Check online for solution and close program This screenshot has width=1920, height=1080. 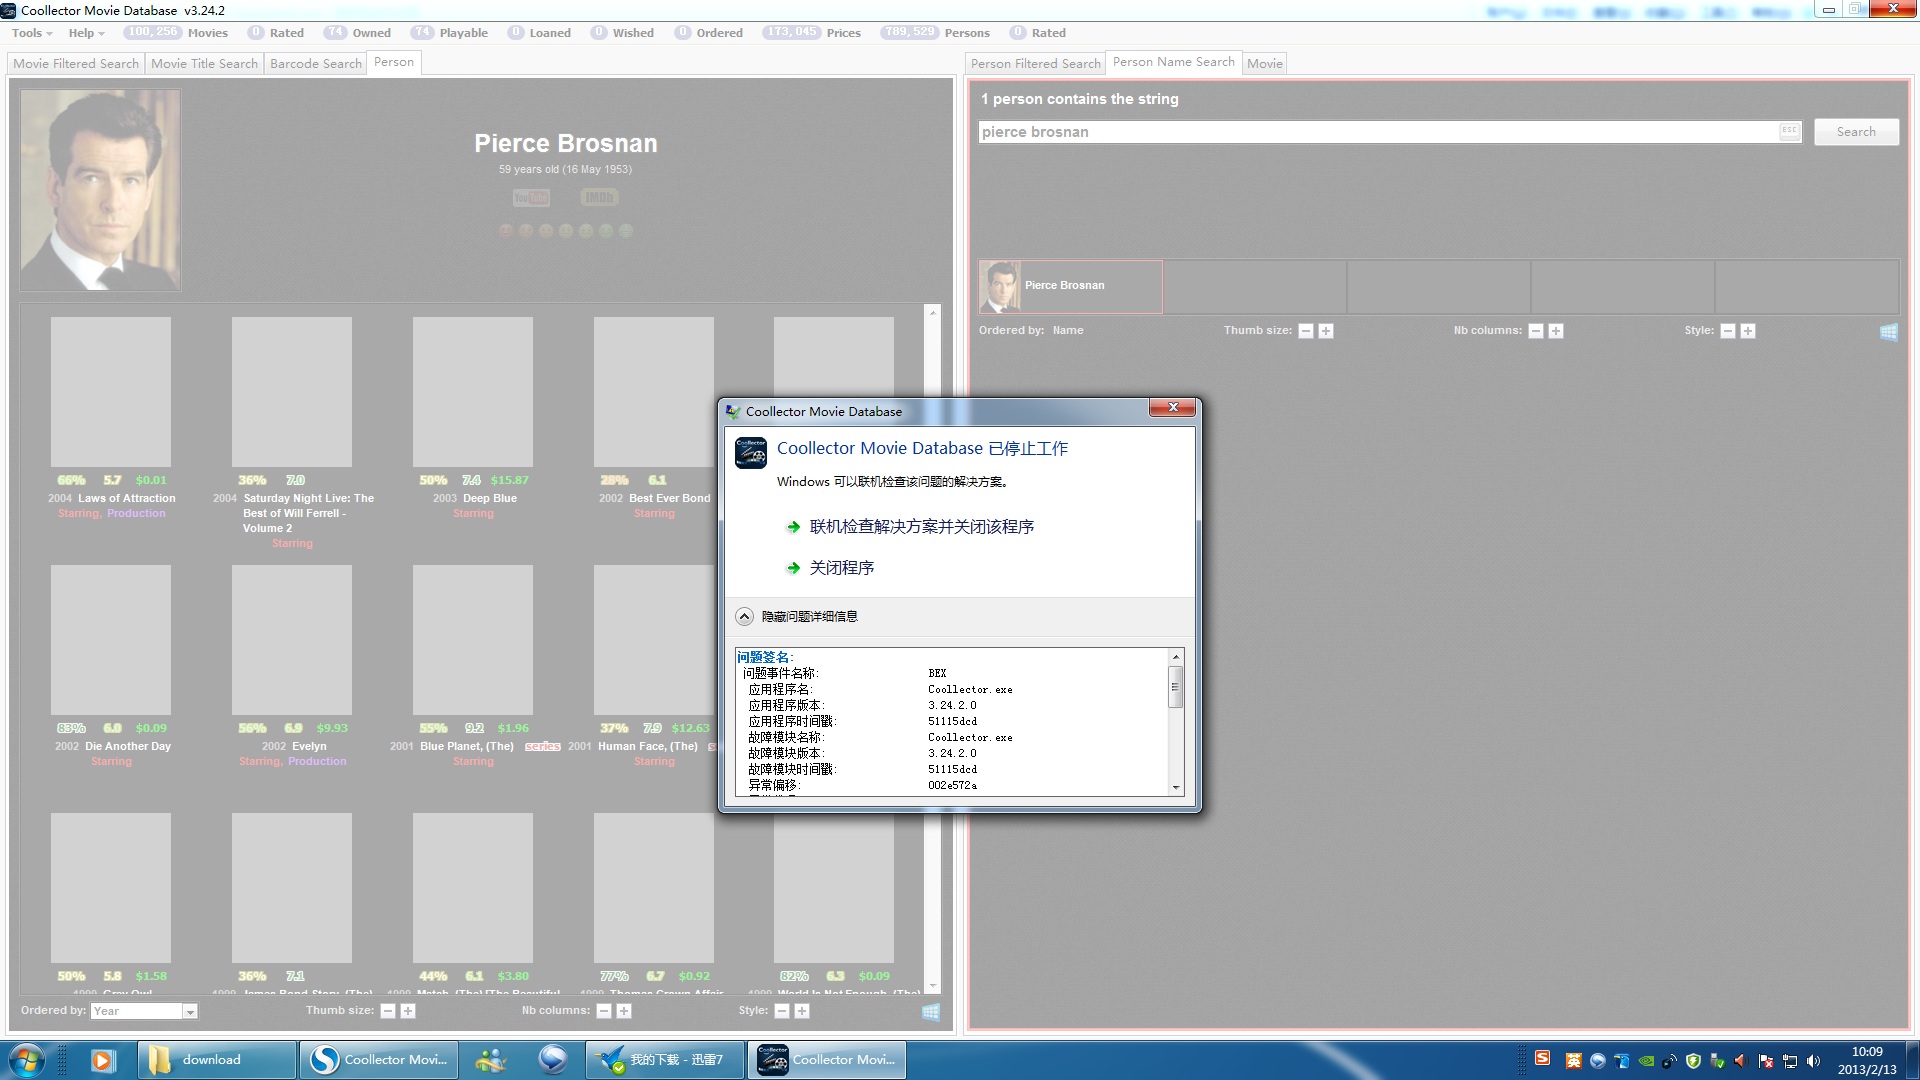click(921, 527)
